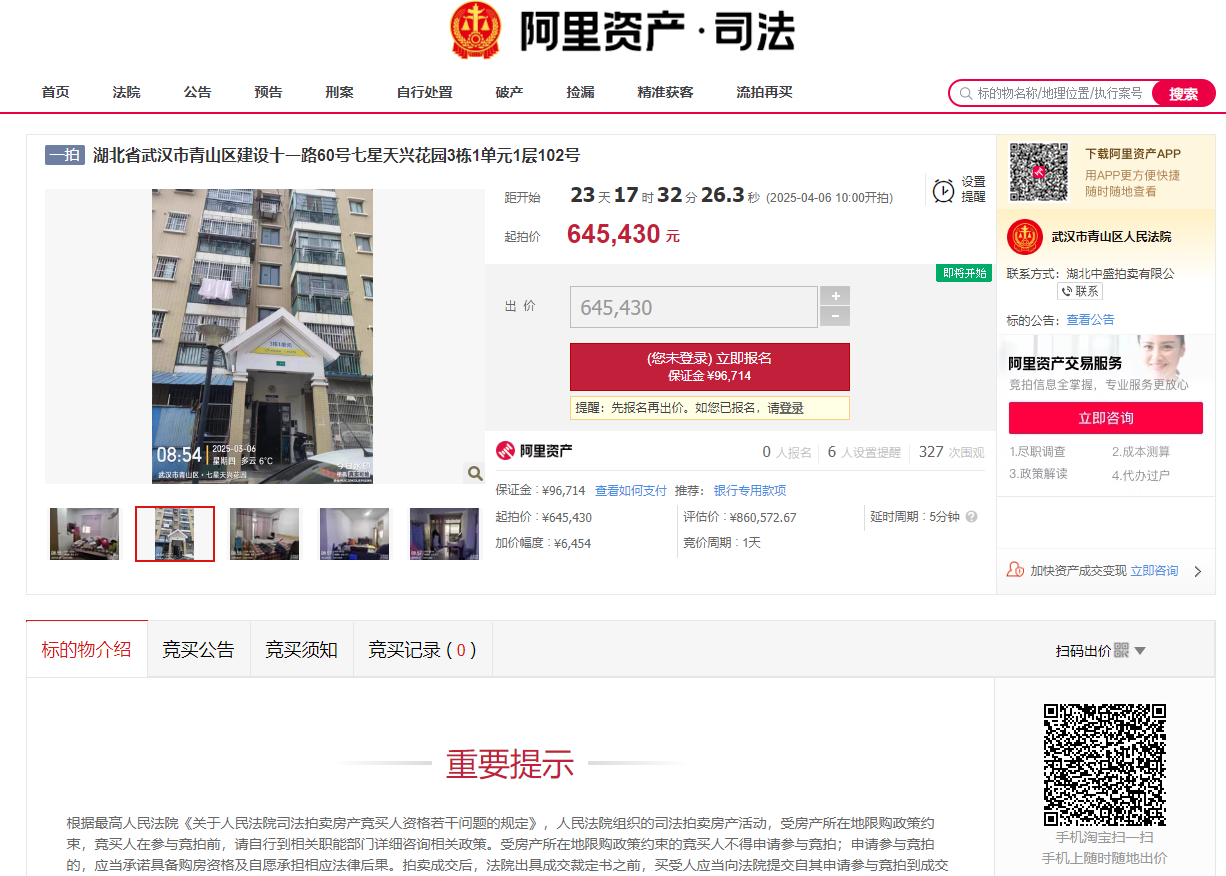Click the question mark icon beside 延时周期
The image size is (1226, 876).
(x=971, y=517)
